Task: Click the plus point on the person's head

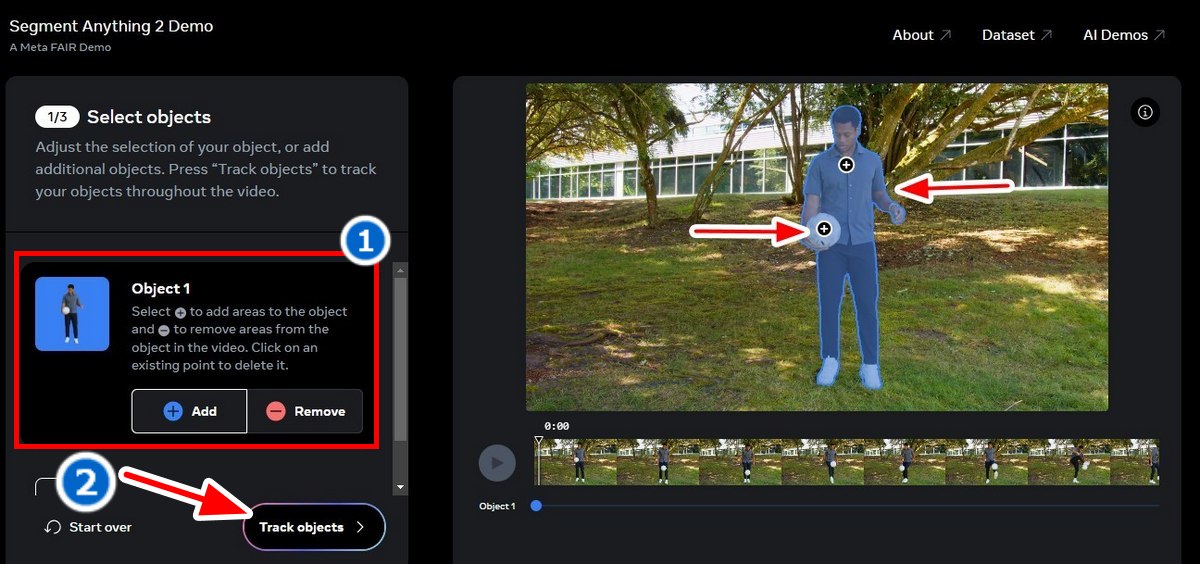Action: pos(846,164)
